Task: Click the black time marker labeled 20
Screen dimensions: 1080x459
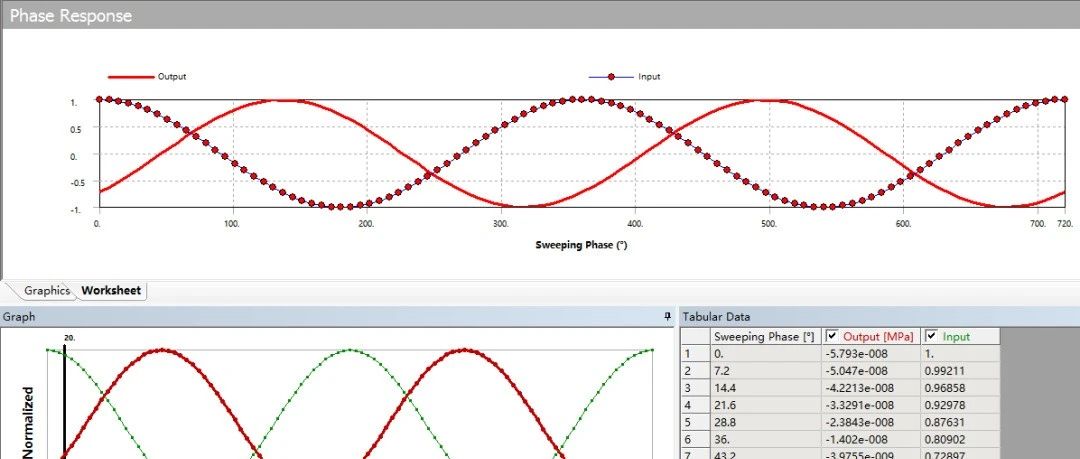Action: coord(65,400)
